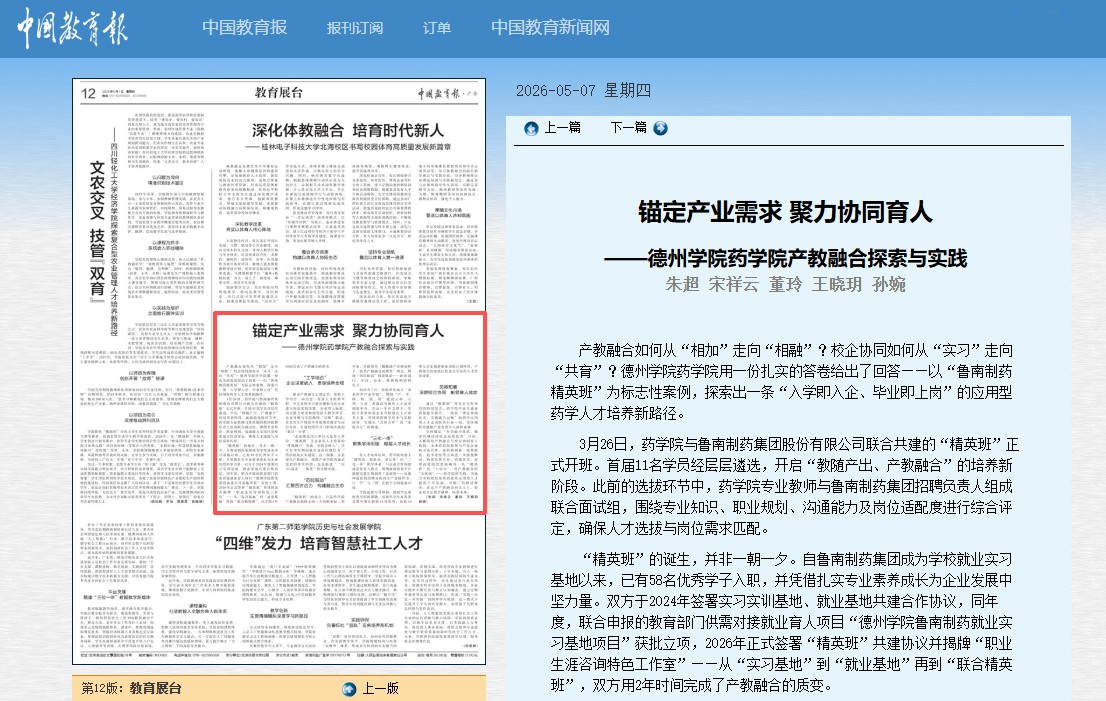Open the 订单 menu item

click(x=437, y=28)
